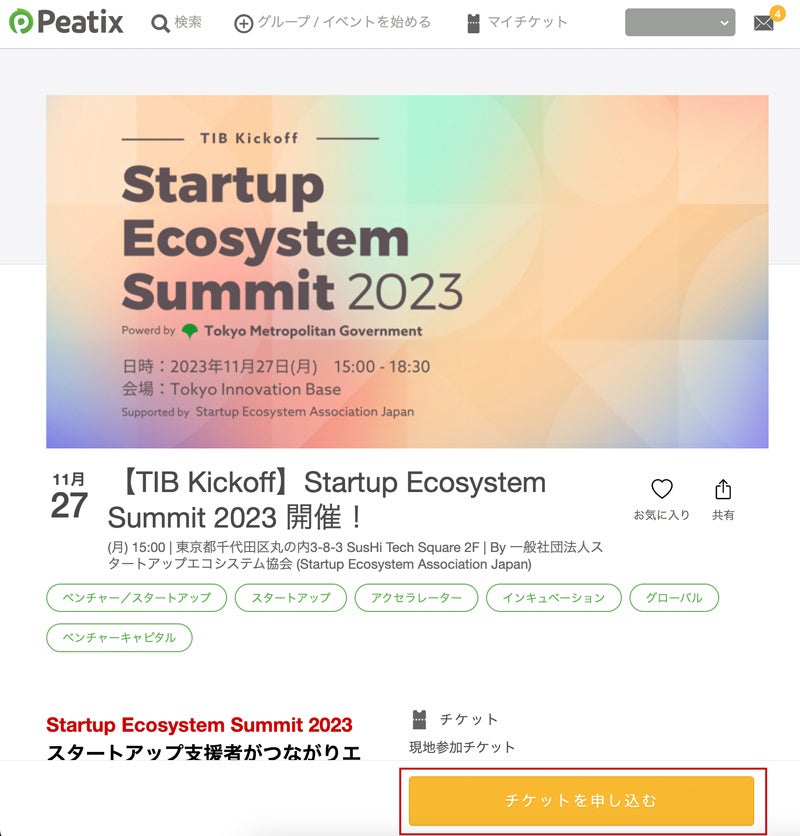Select the グローバル tag
This screenshot has height=836, width=800.
click(x=674, y=598)
